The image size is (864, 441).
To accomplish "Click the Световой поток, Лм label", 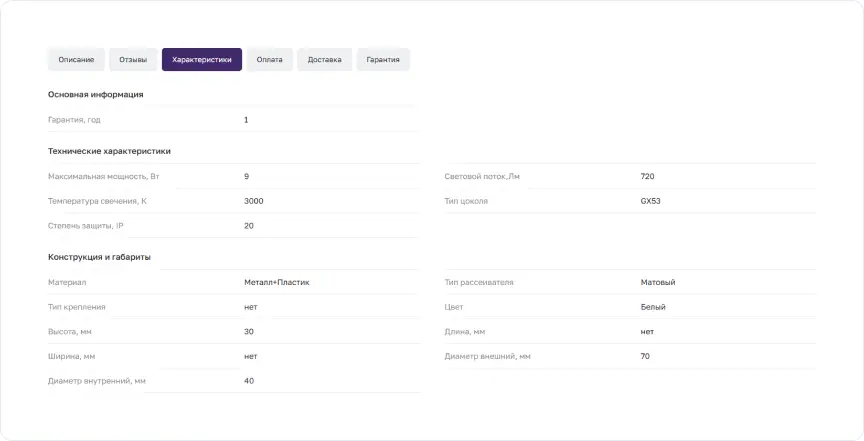I will click(483, 176).
